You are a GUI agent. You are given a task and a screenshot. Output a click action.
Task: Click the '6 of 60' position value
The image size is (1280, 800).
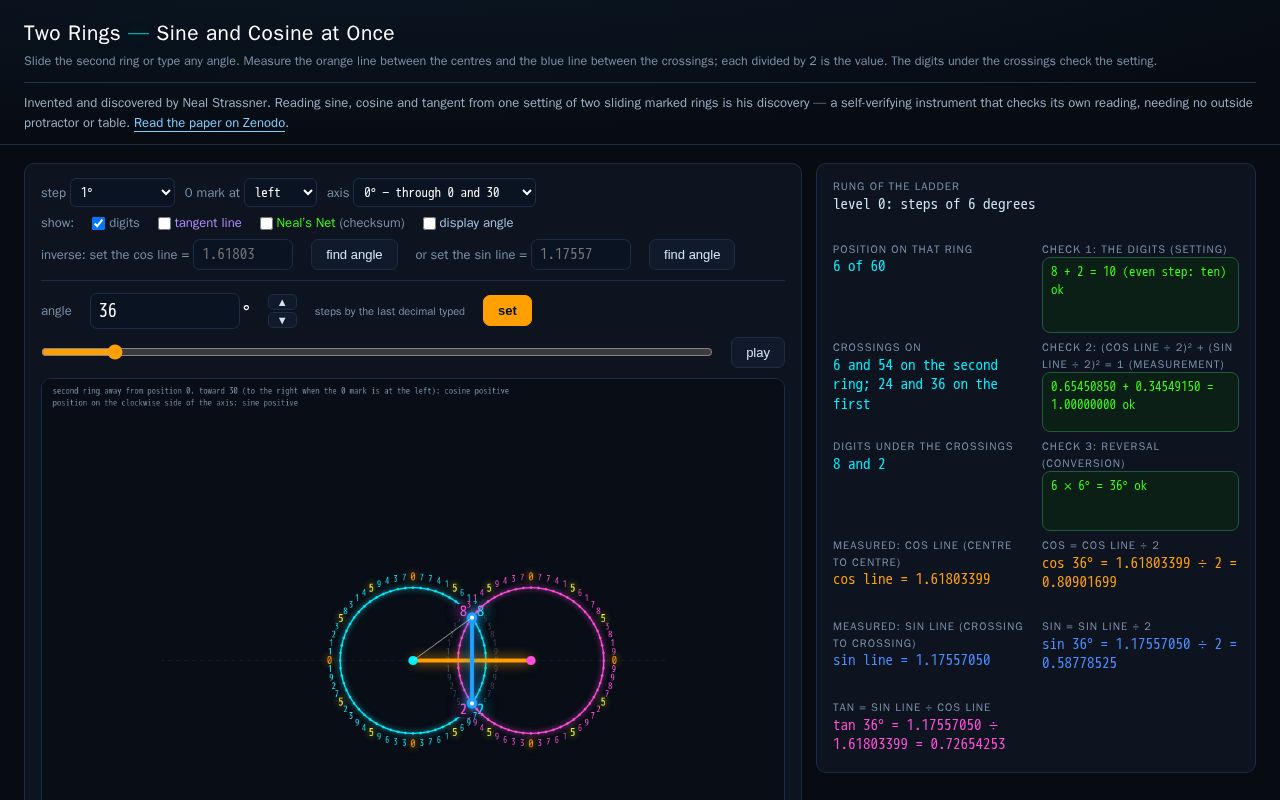tap(859, 266)
